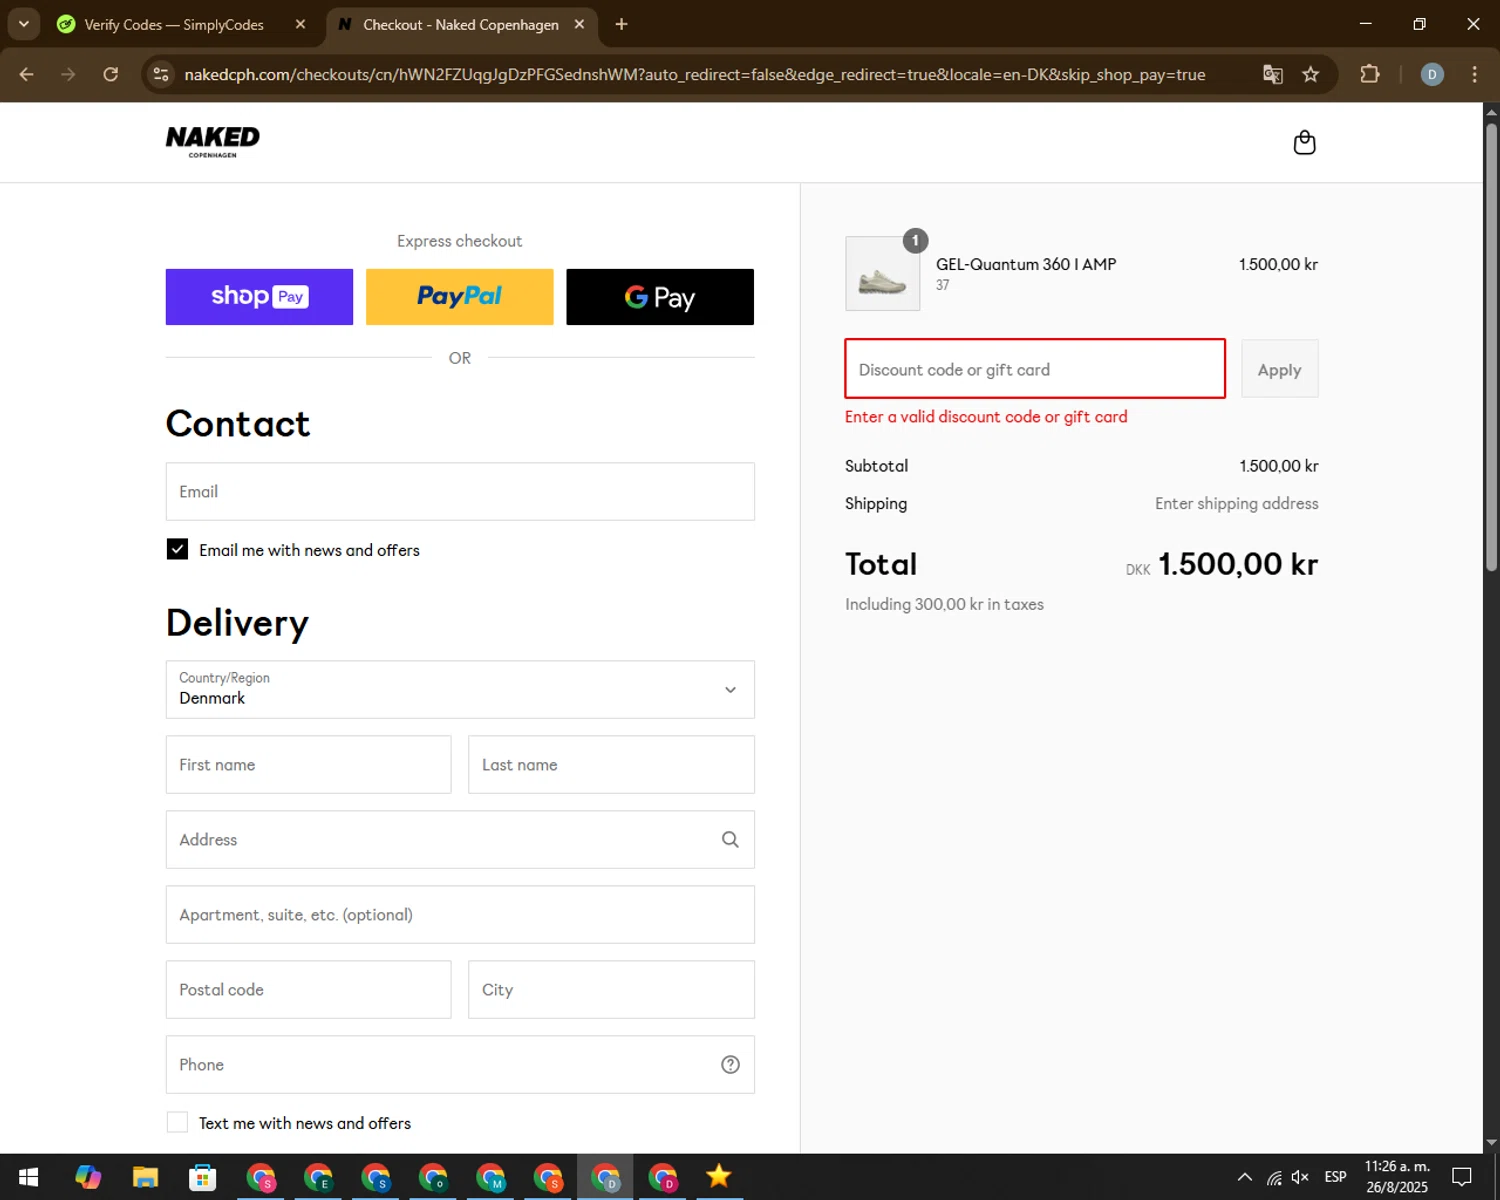The image size is (1500, 1200).
Task: Click the Discount code or gift card field
Action: 1035,369
